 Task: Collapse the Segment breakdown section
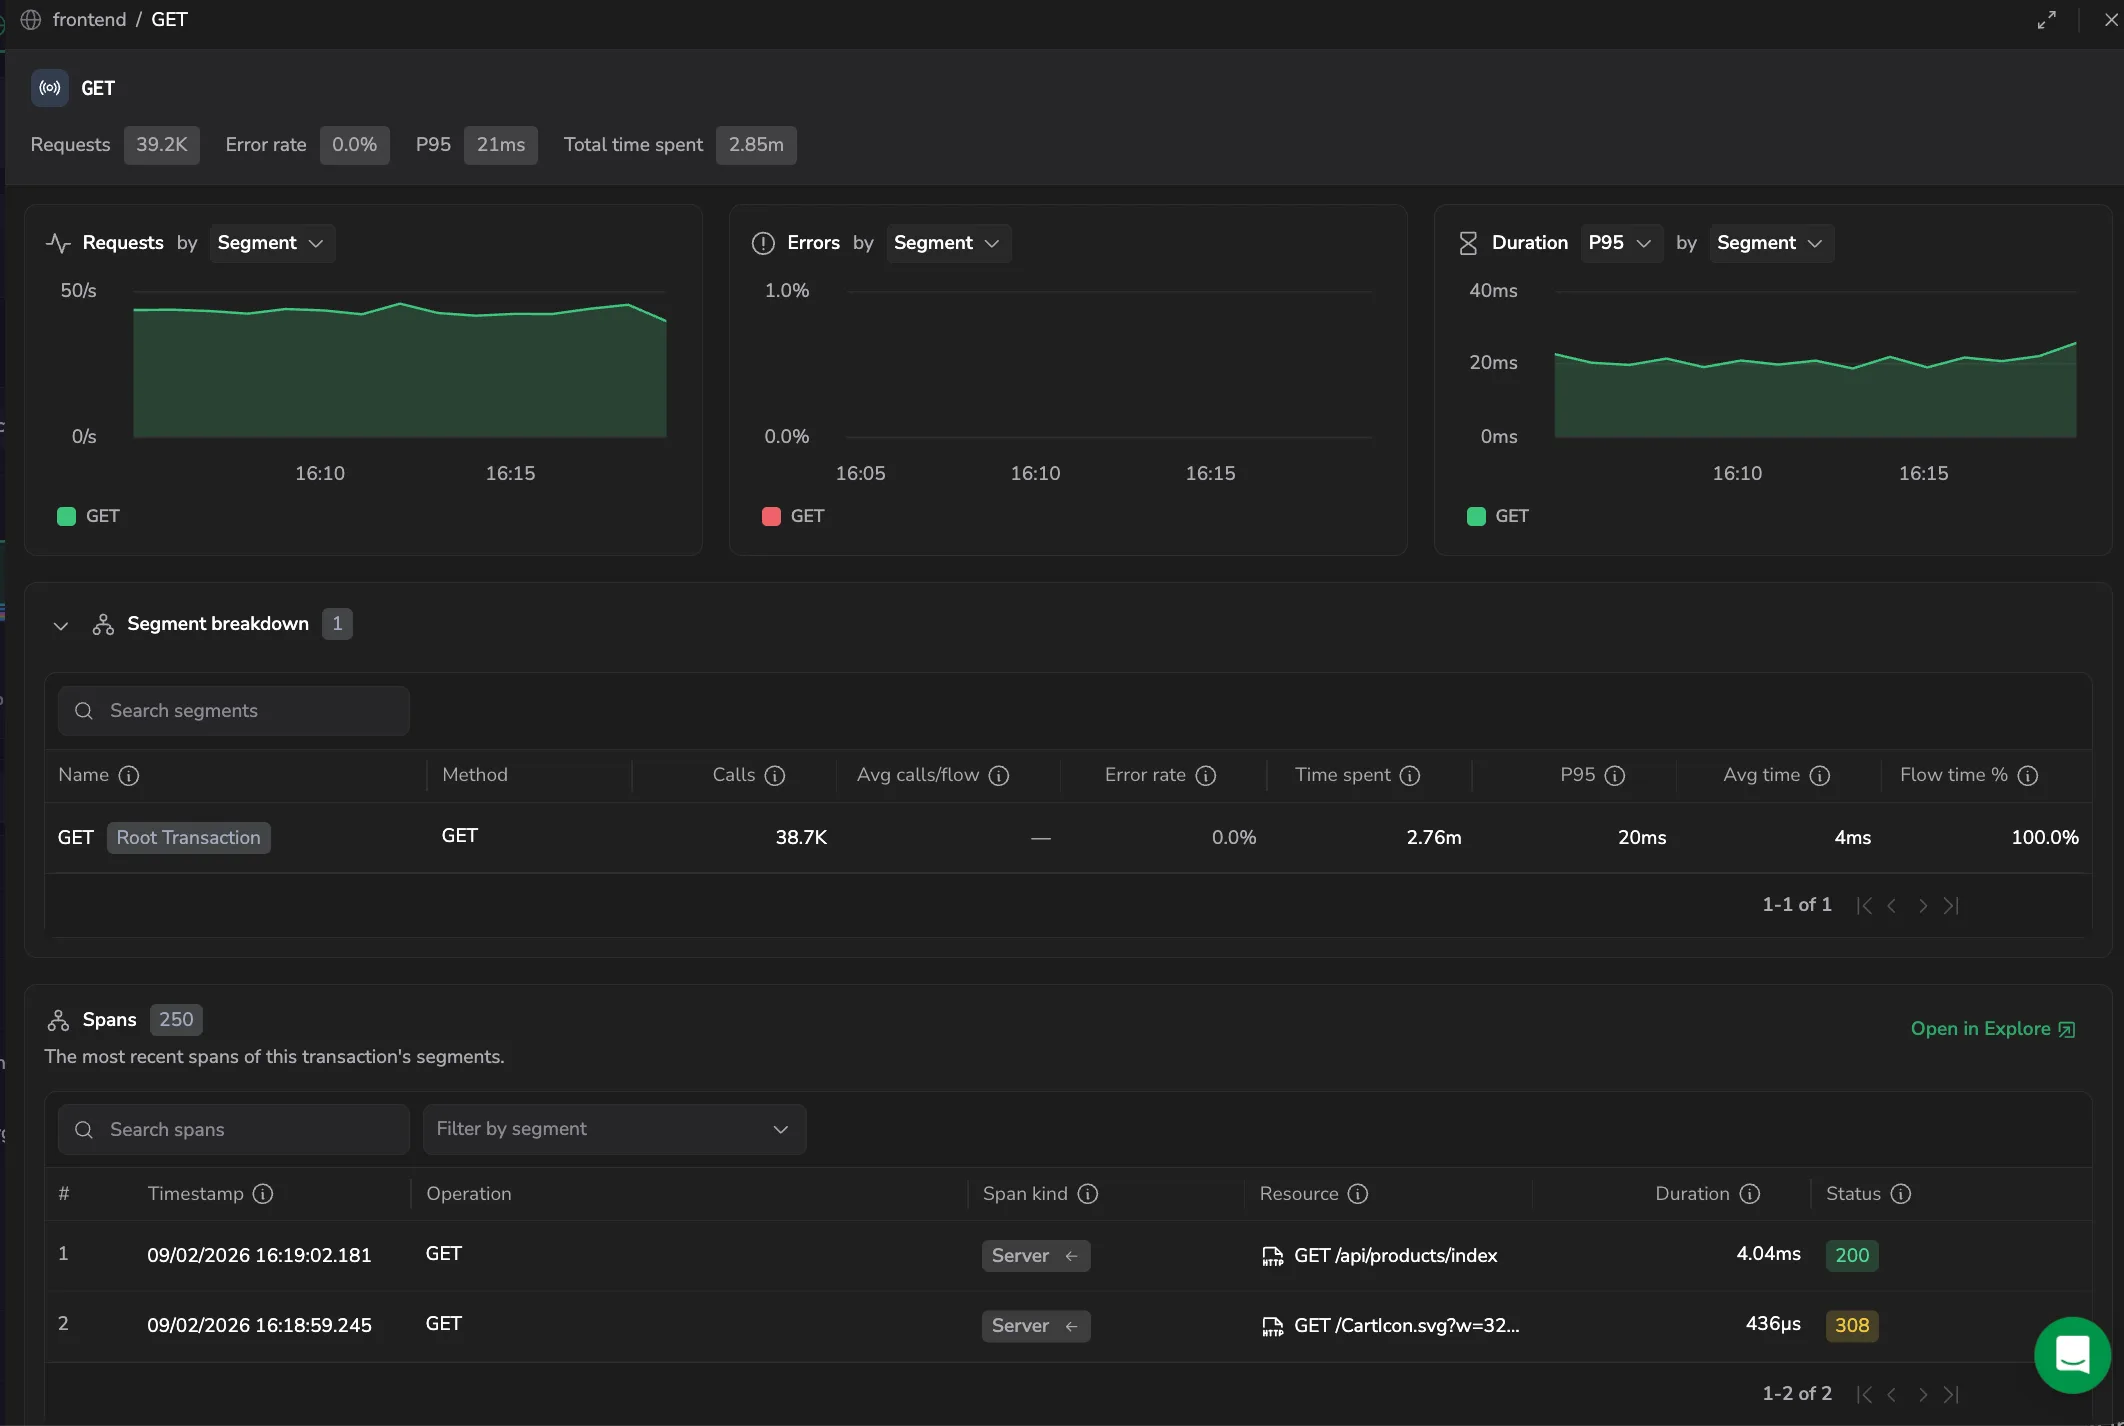[x=61, y=625]
